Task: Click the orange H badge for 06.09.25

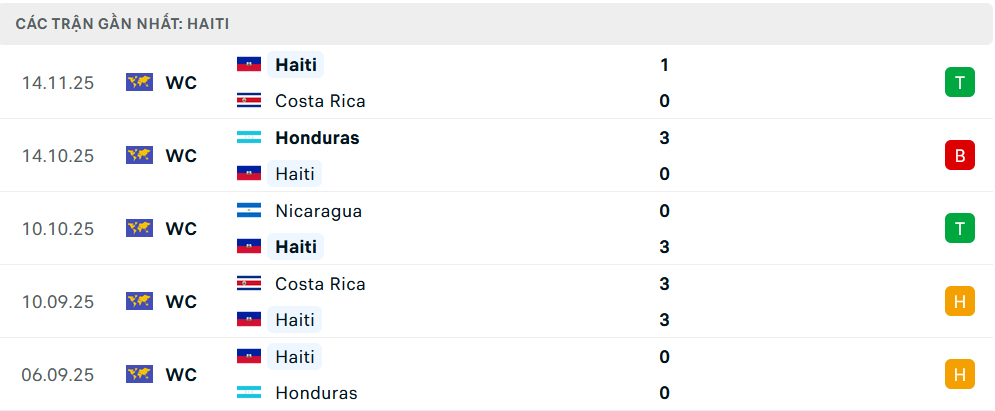Action: (x=959, y=375)
